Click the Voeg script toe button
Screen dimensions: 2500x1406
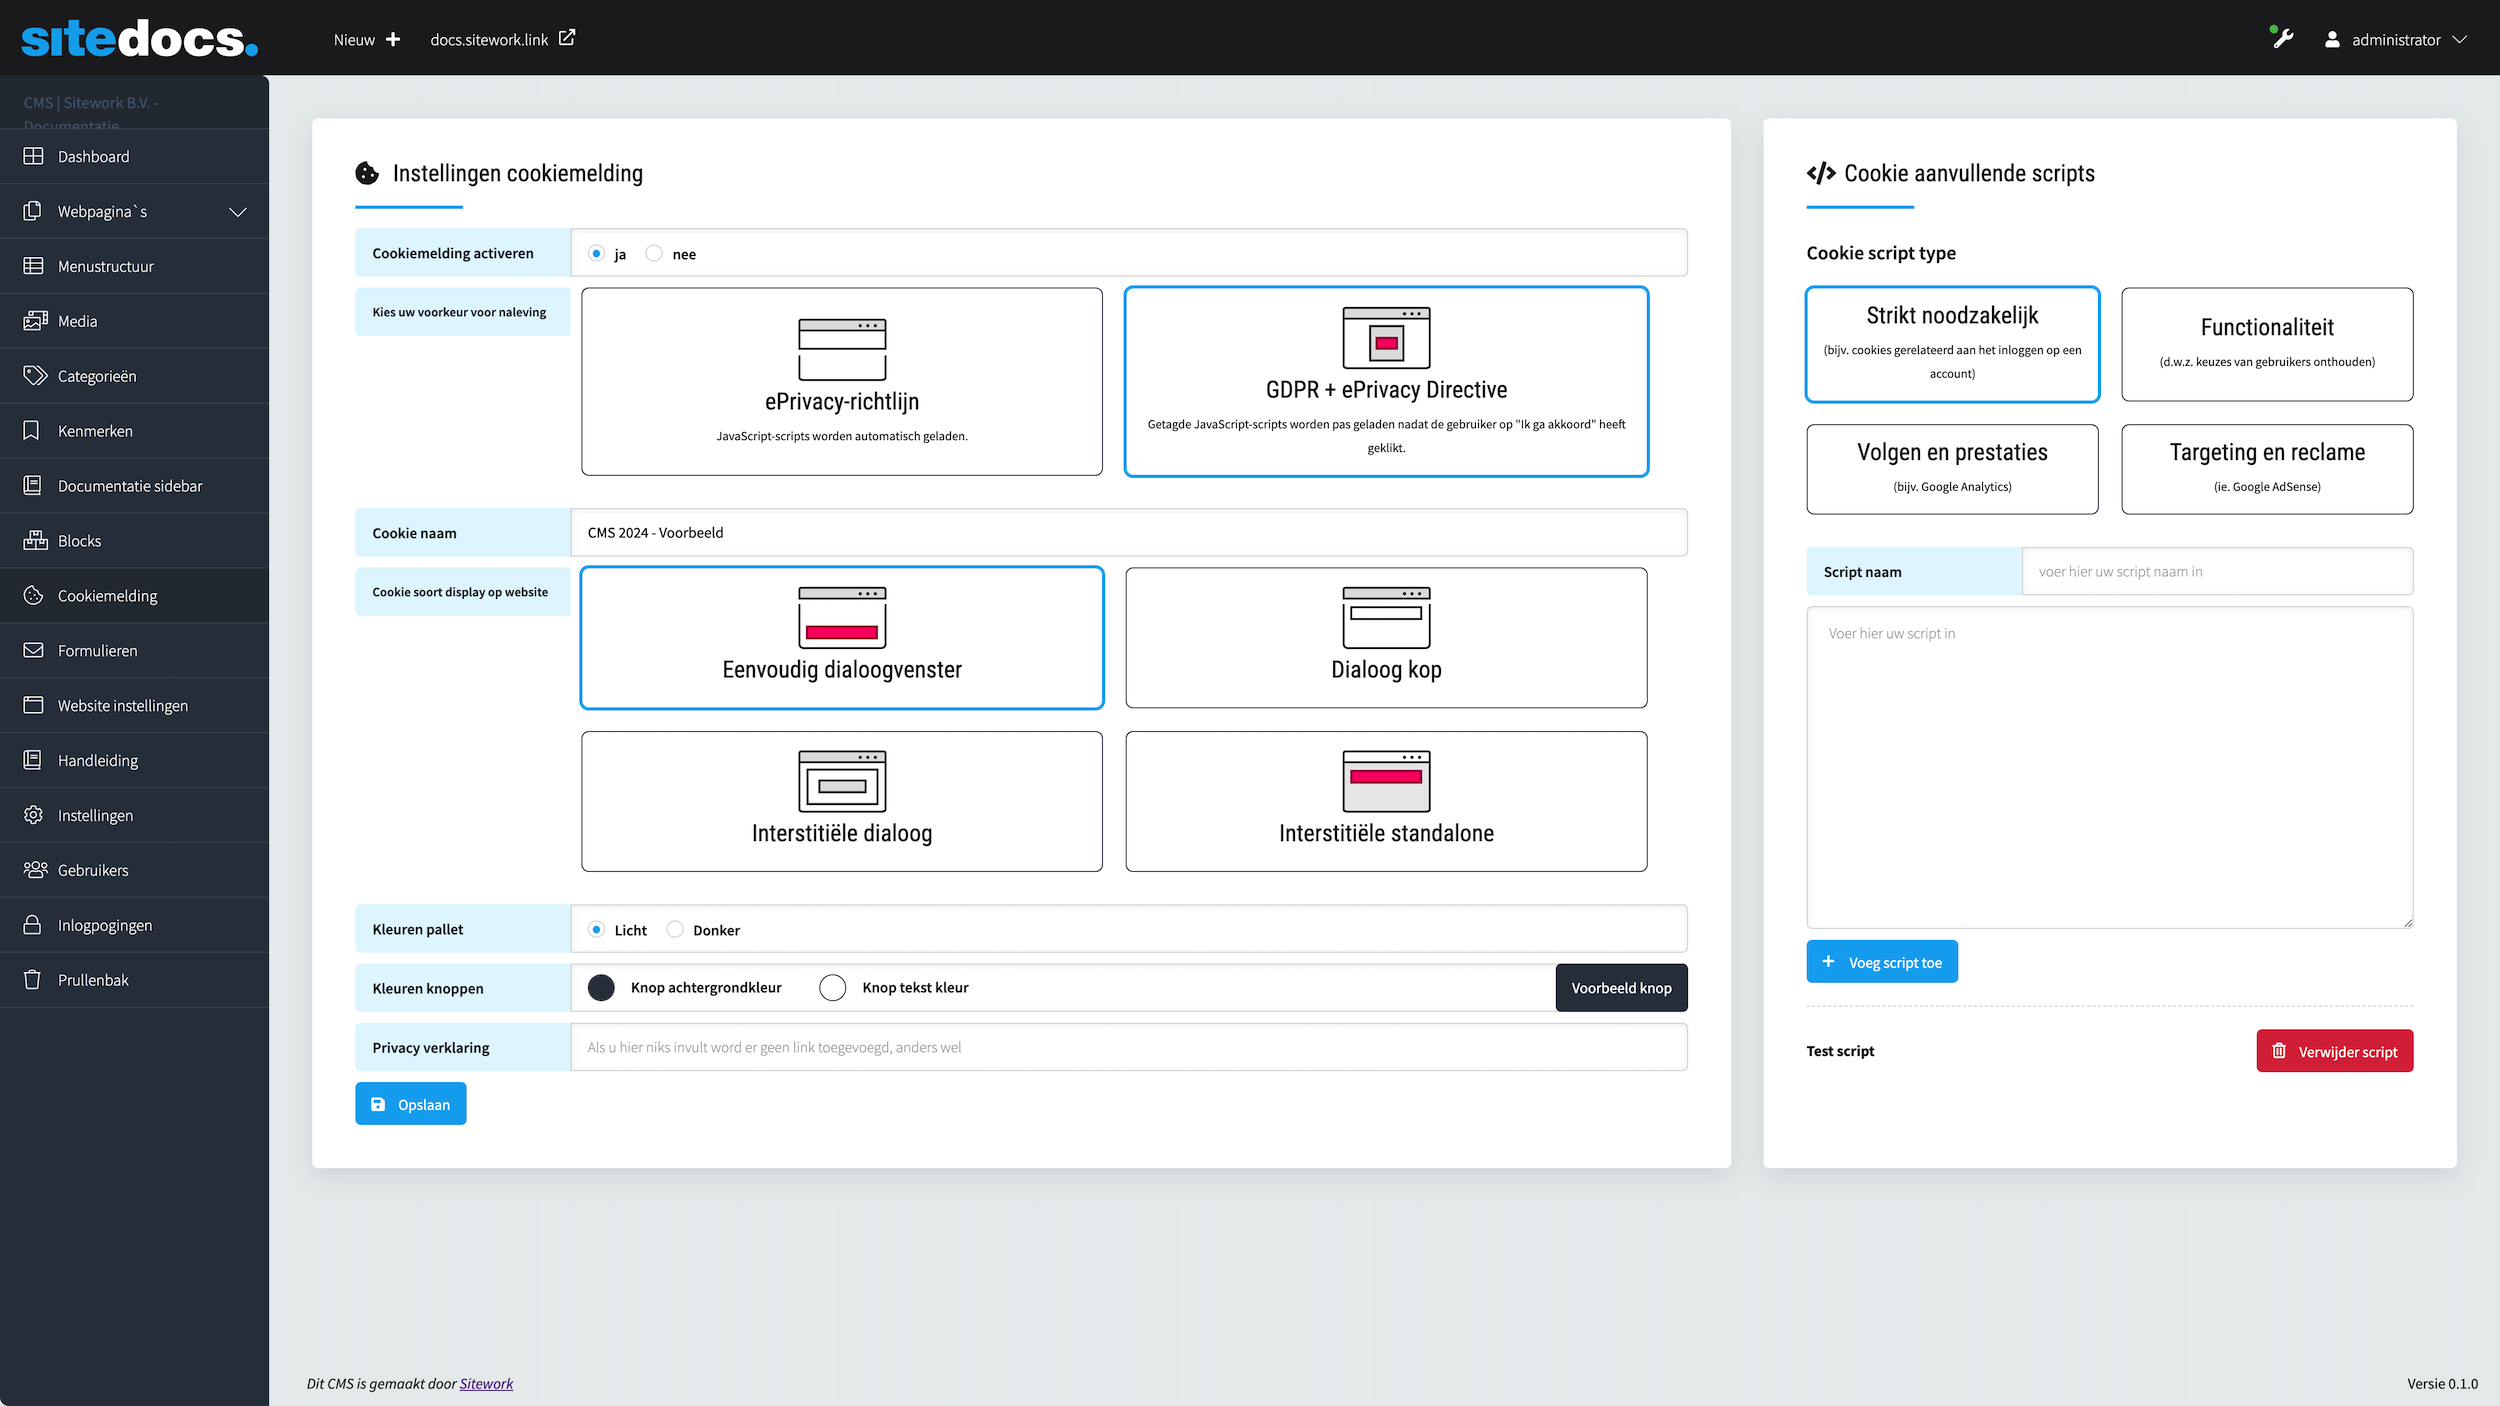(x=1881, y=962)
